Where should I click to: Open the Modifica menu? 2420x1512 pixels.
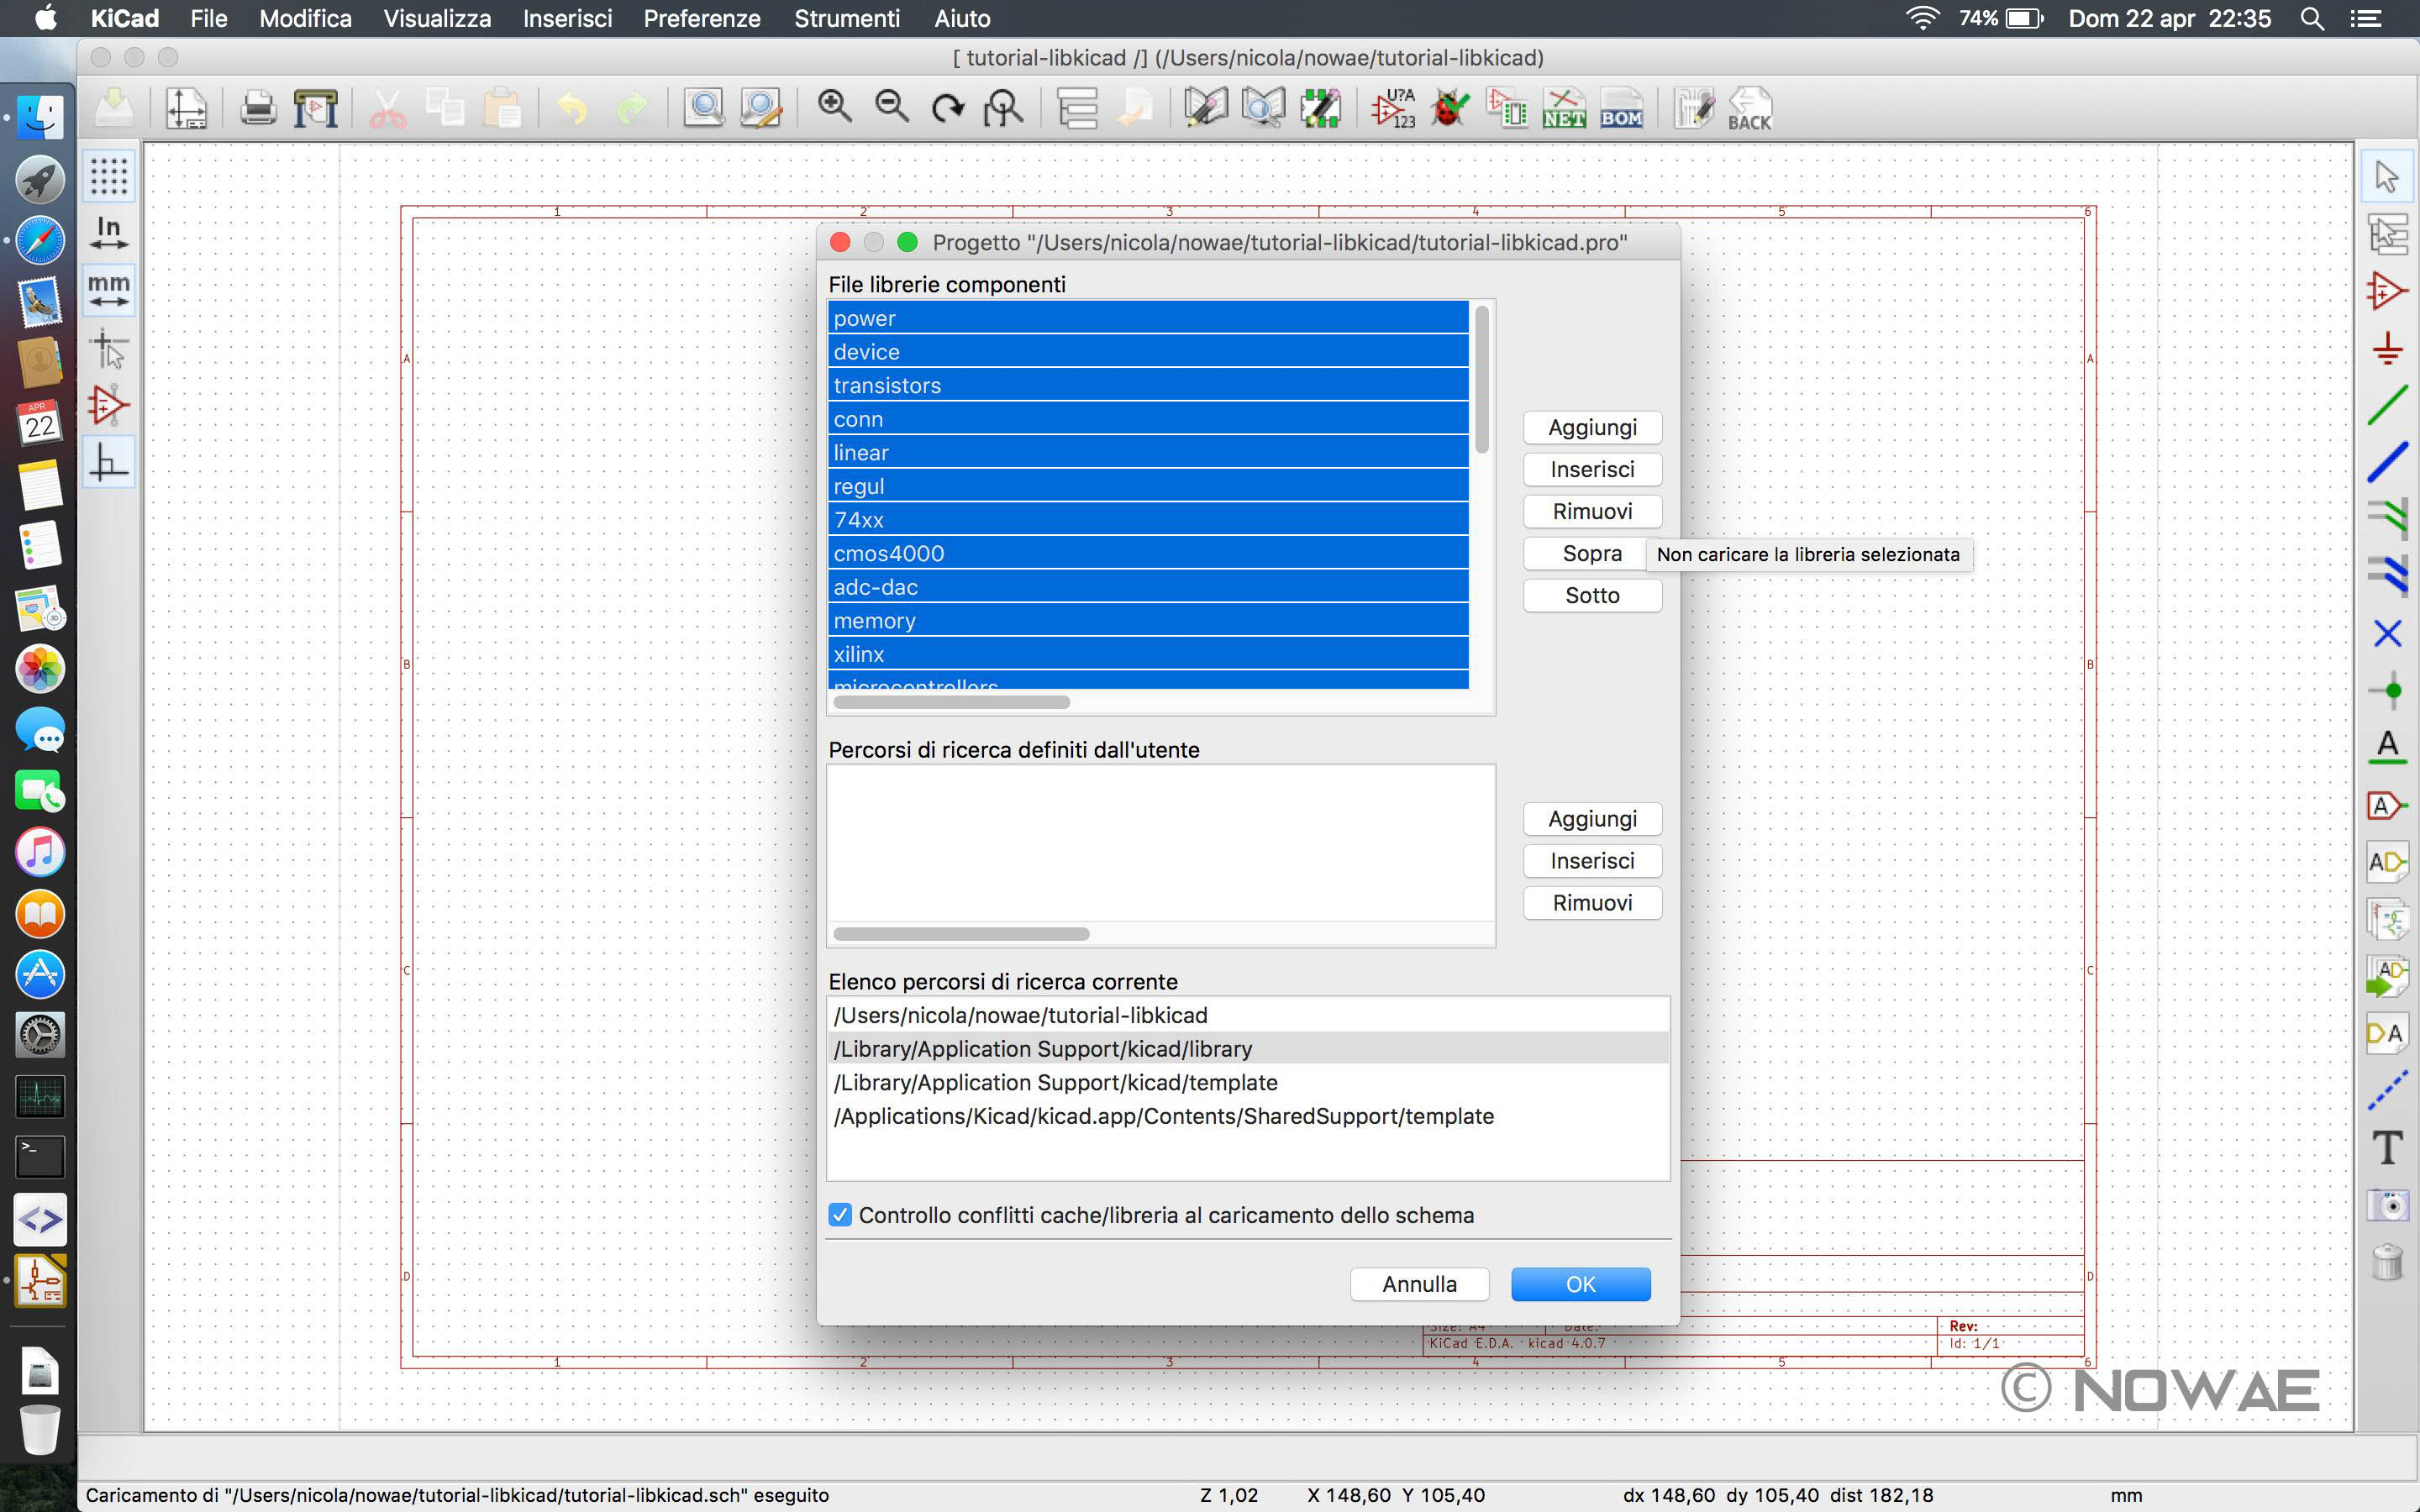pyautogui.click(x=305, y=18)
